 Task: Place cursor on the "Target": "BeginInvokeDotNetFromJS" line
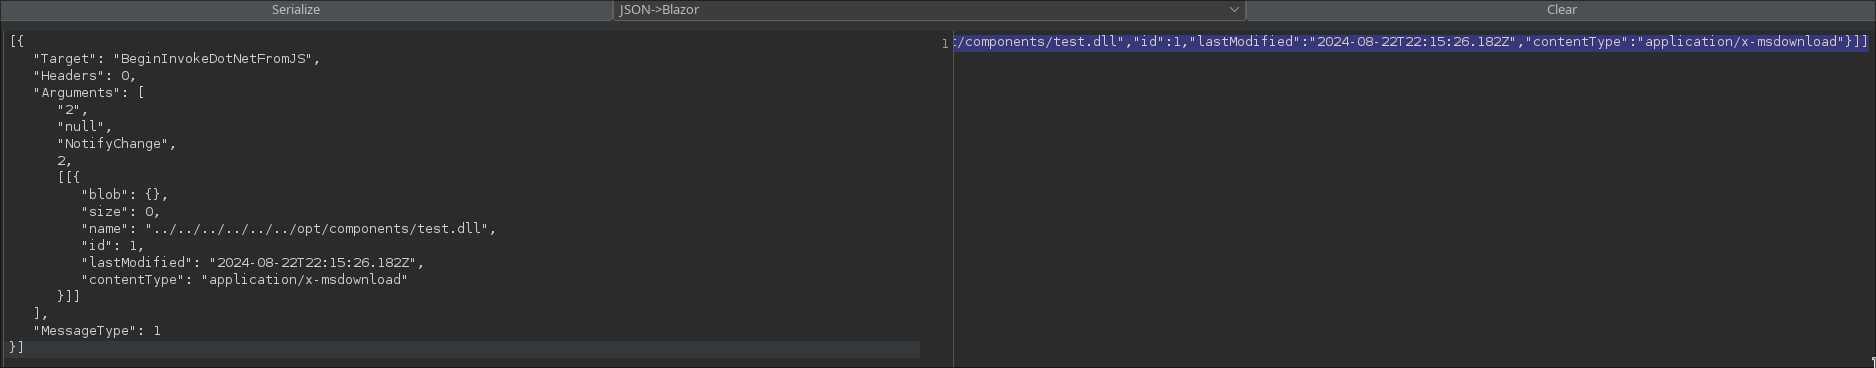(x=176, y=58)
